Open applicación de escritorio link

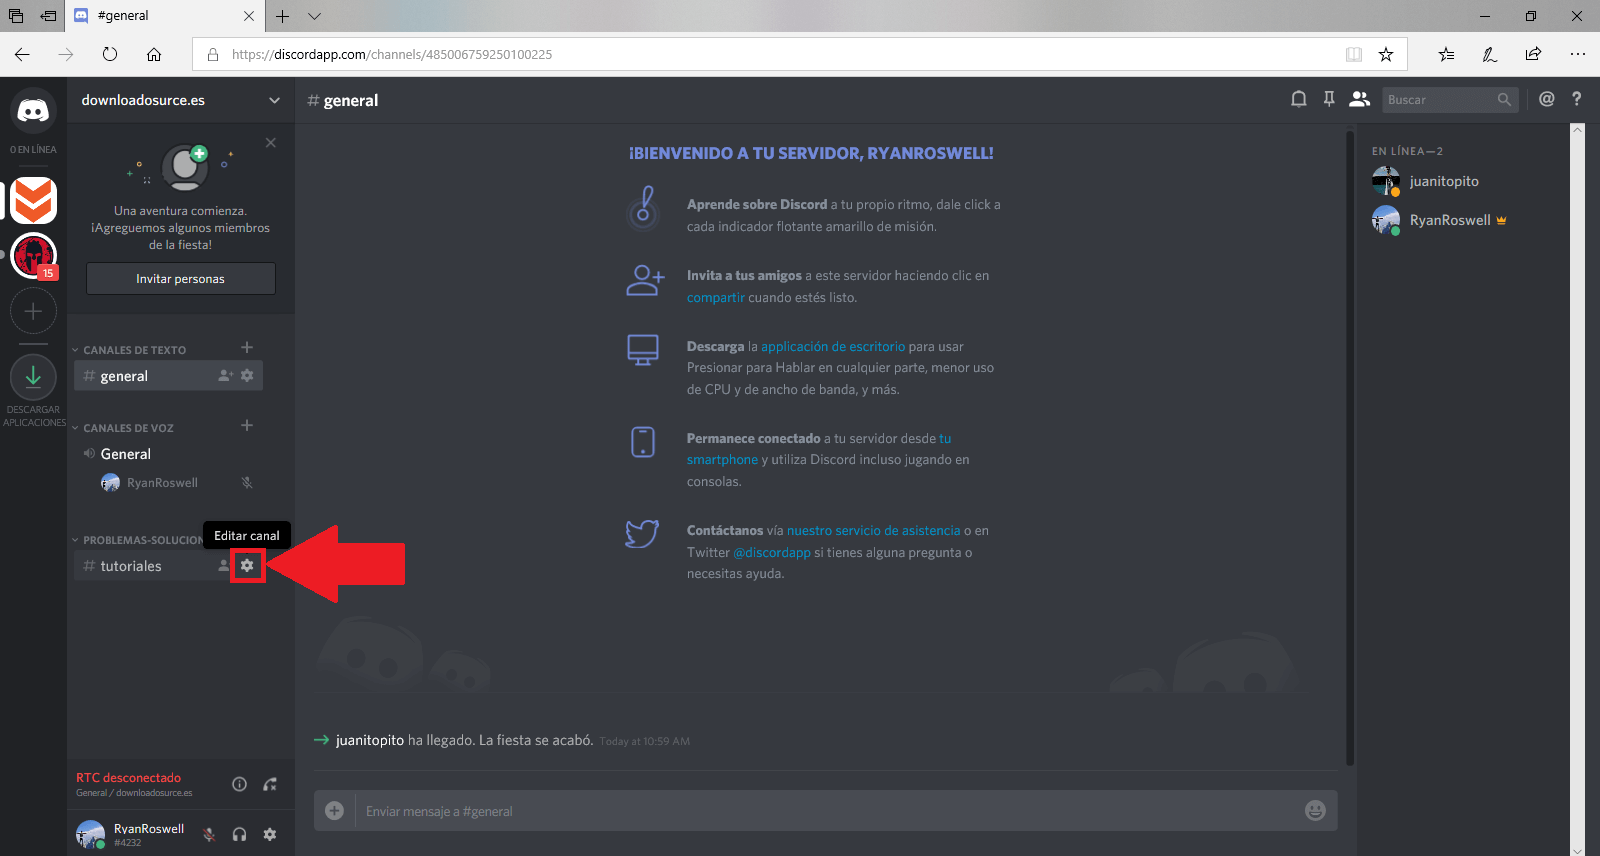[833, 346]
